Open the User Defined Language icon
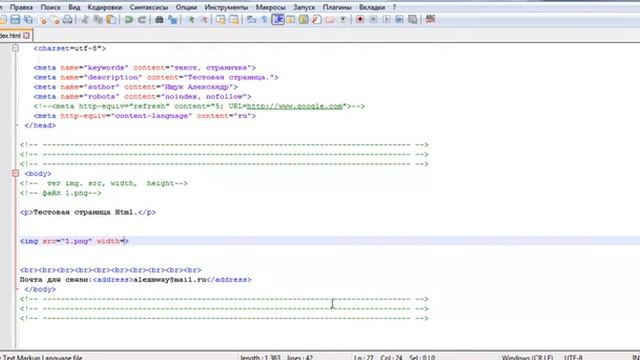The height and width of the screenshot is (360, 640). click(291, 19)
